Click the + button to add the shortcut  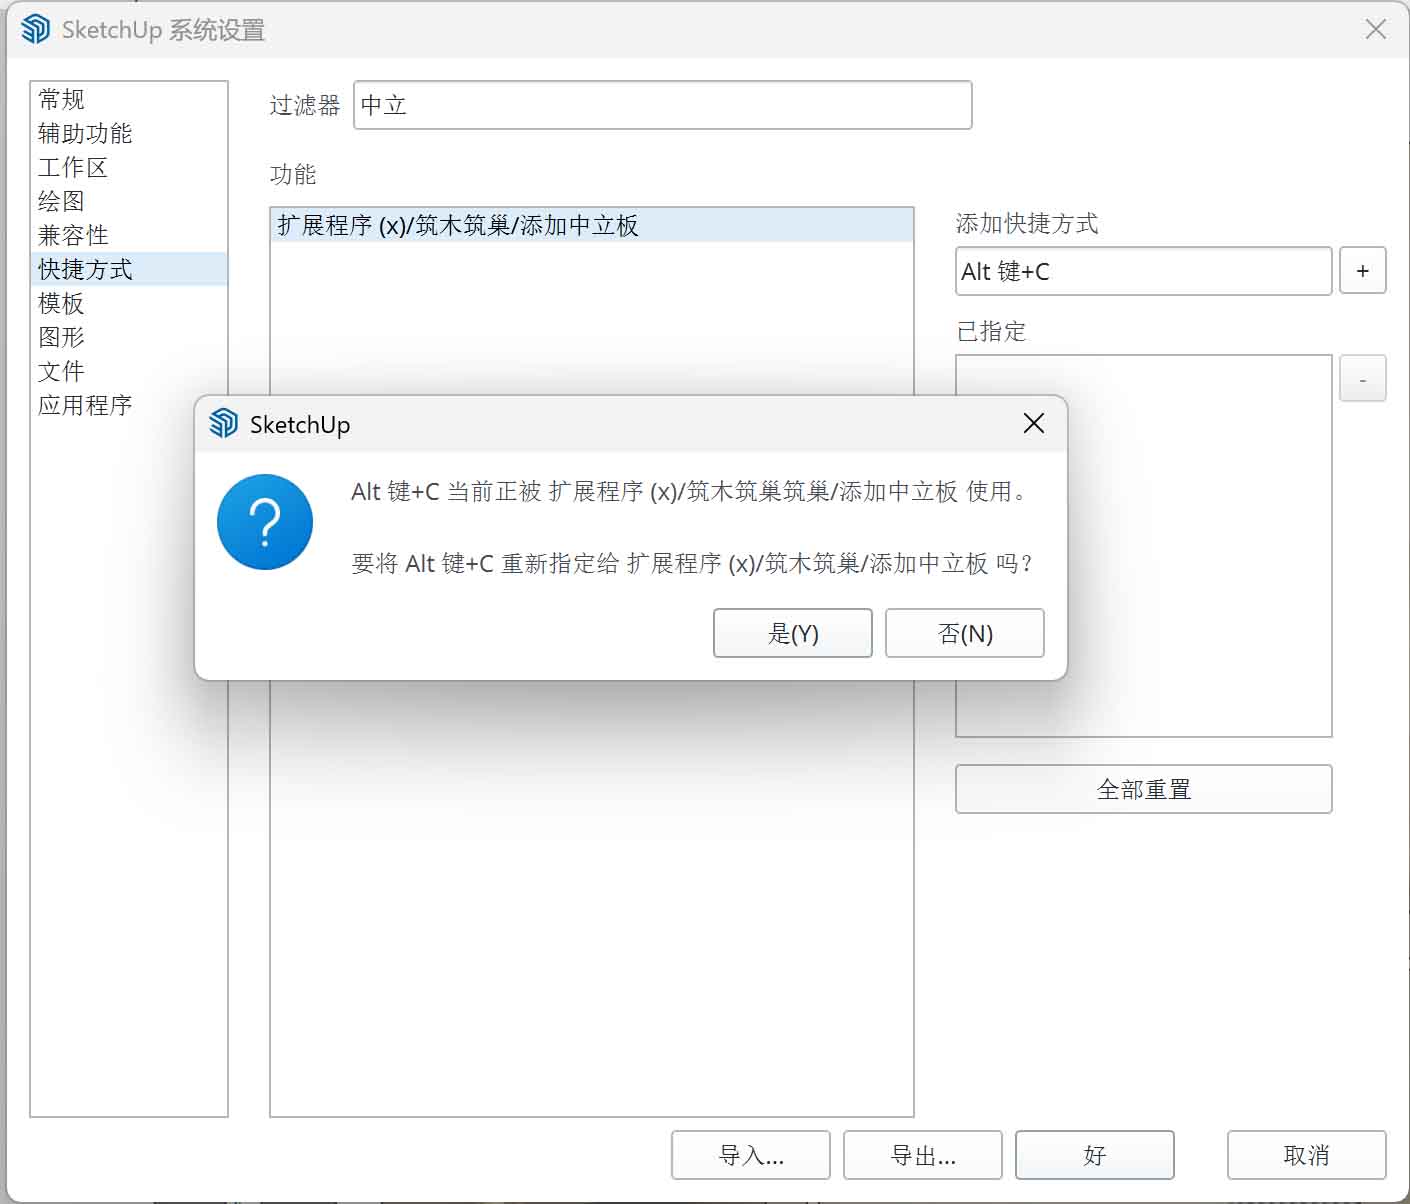[1362, 270]
